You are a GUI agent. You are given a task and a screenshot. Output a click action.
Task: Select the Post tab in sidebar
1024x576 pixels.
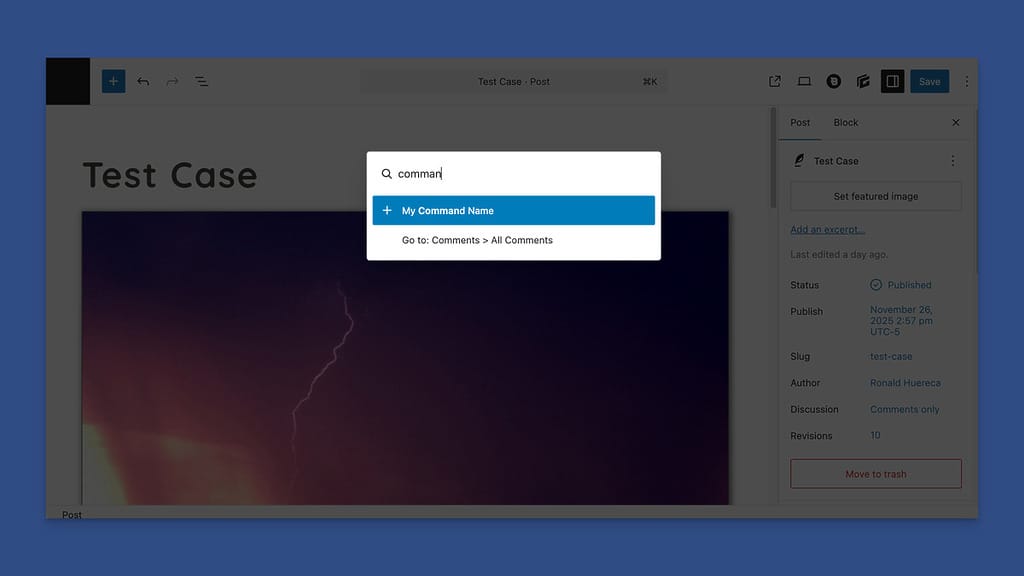(x=800, y=123)
